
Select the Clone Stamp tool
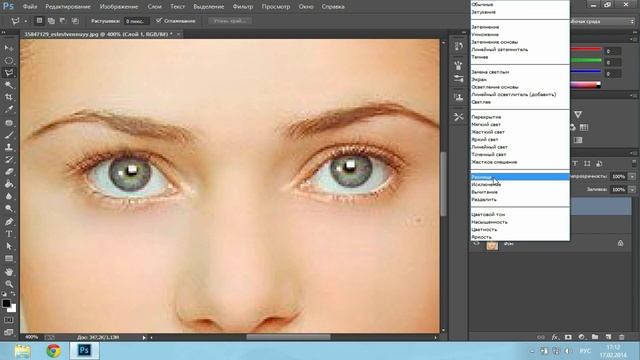(x=9, y=147)
